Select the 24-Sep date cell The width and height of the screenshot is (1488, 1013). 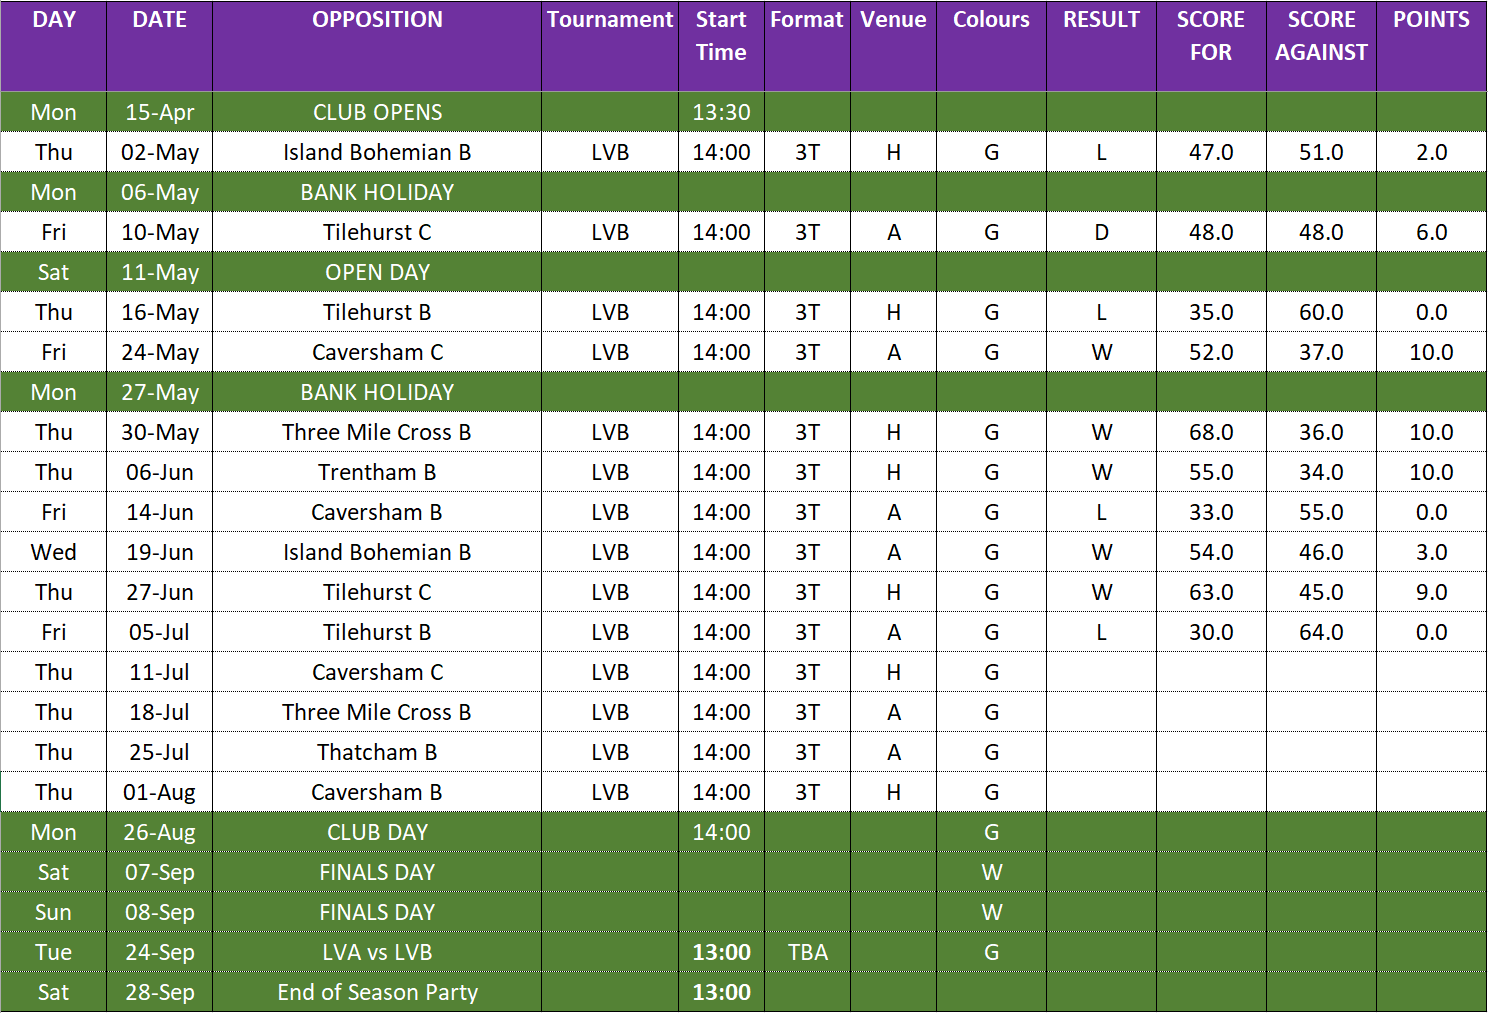[x=160, y=952]
